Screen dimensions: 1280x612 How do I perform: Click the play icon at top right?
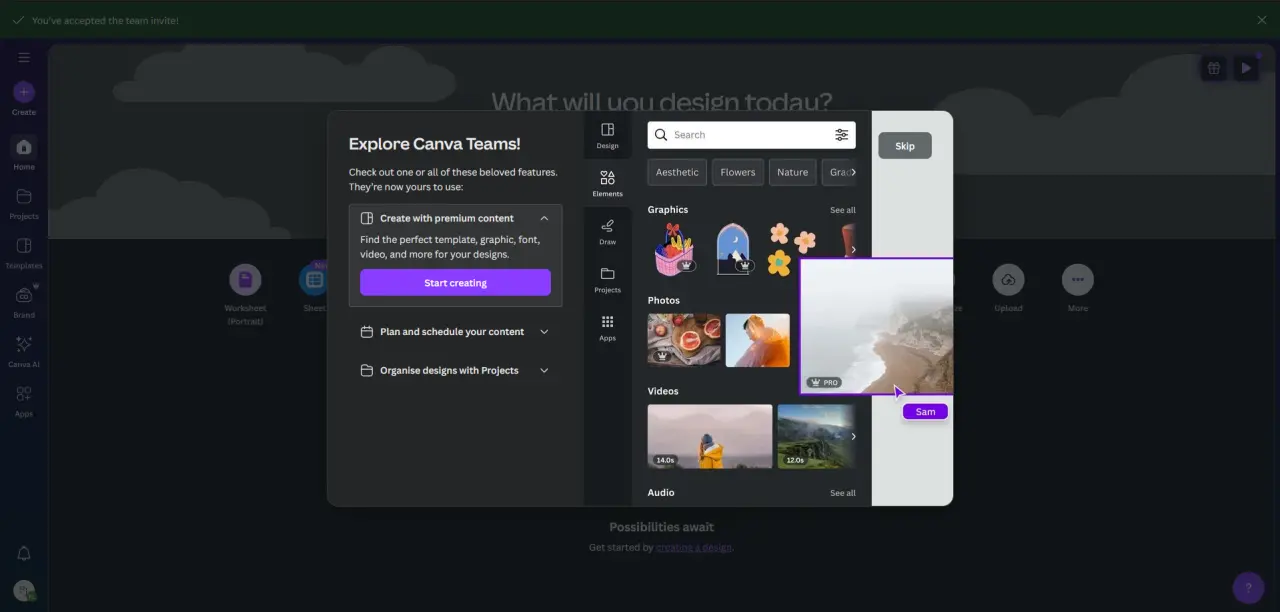tap(1246, 68)
